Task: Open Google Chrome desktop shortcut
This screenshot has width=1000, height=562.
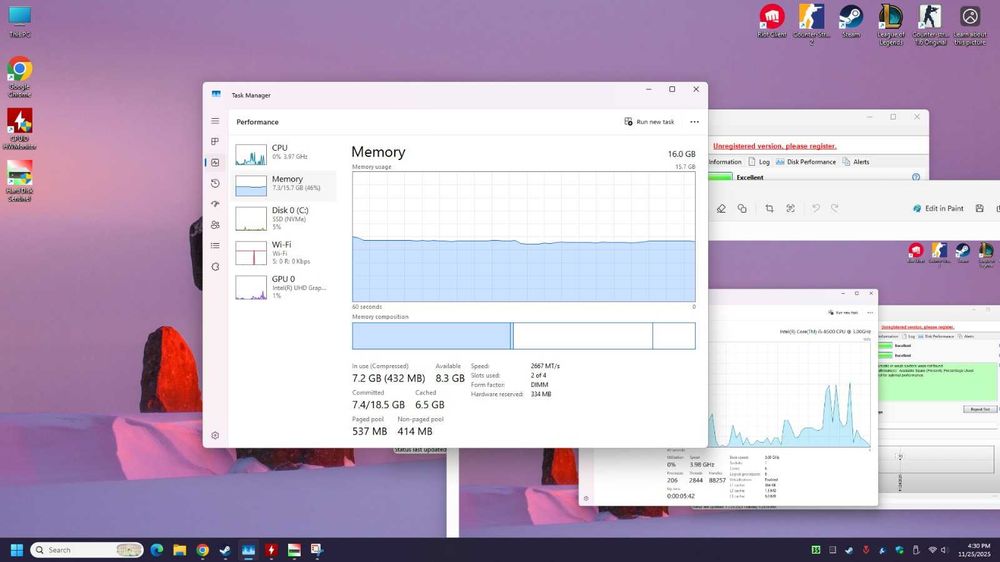Action: (19, 77)
